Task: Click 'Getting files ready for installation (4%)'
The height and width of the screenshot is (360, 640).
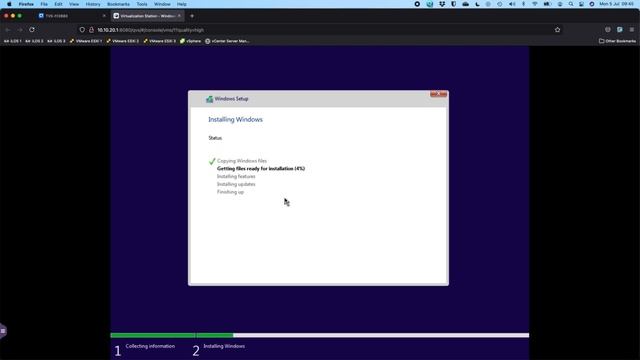Action: coord(261,169)
